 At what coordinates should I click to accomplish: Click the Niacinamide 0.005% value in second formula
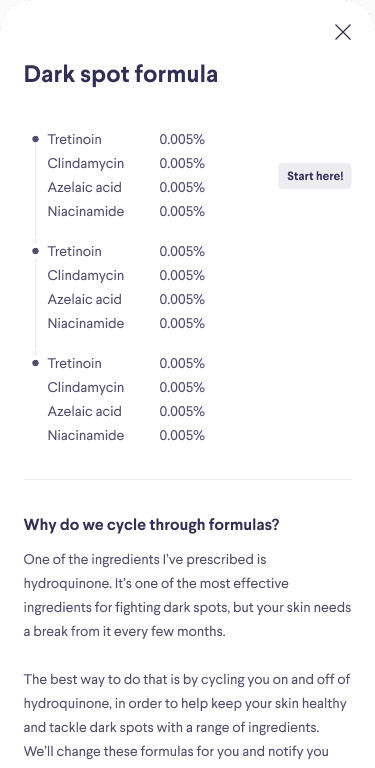[x=182, y=323]
